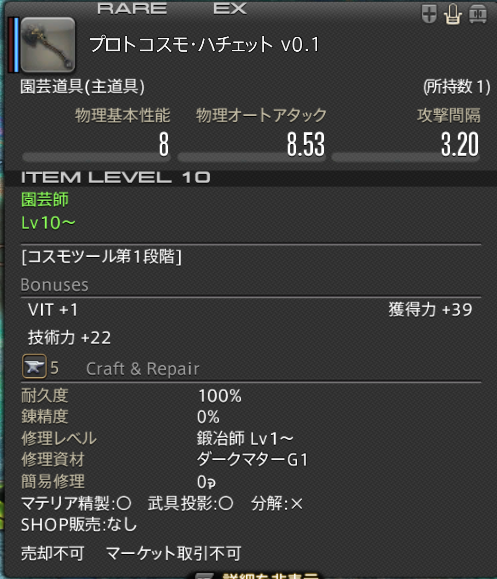Click the 物理基本性能 stat gauge bar
The height and width of the screenshot is (579, 497).
(96, 157)
